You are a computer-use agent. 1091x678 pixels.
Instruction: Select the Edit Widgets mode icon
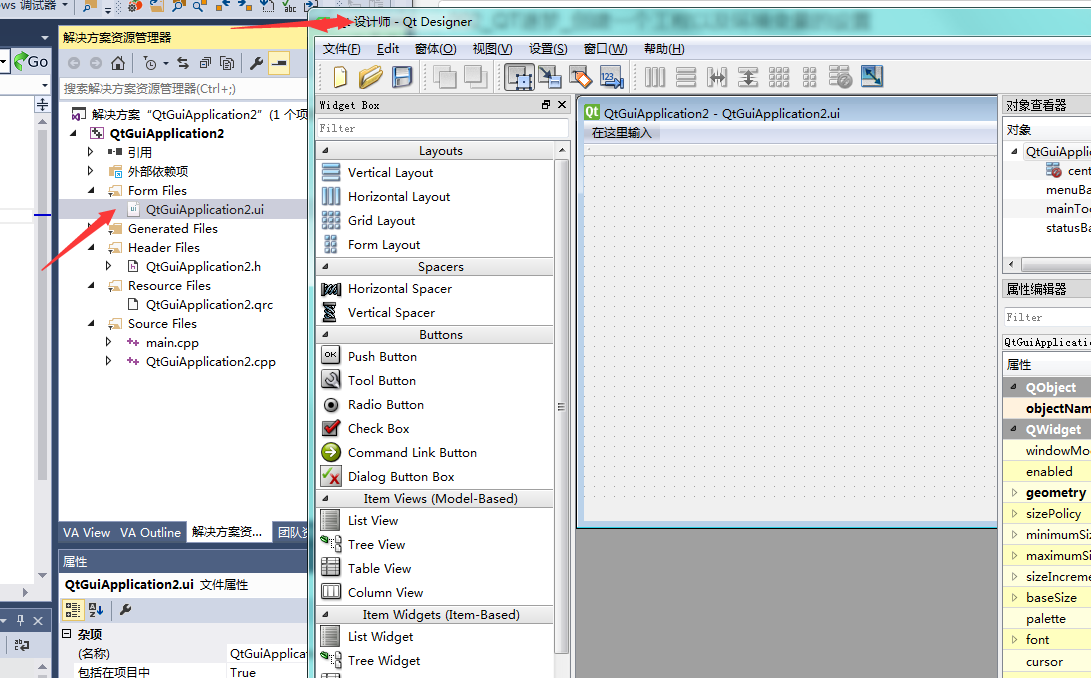pos(519,77)
